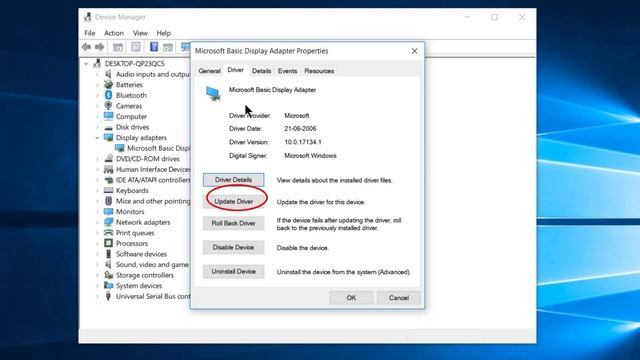Click the Computer monitor icon in tree
This screenshot has width=640, height=360.
pyautogui.click(x=108, y=116)
